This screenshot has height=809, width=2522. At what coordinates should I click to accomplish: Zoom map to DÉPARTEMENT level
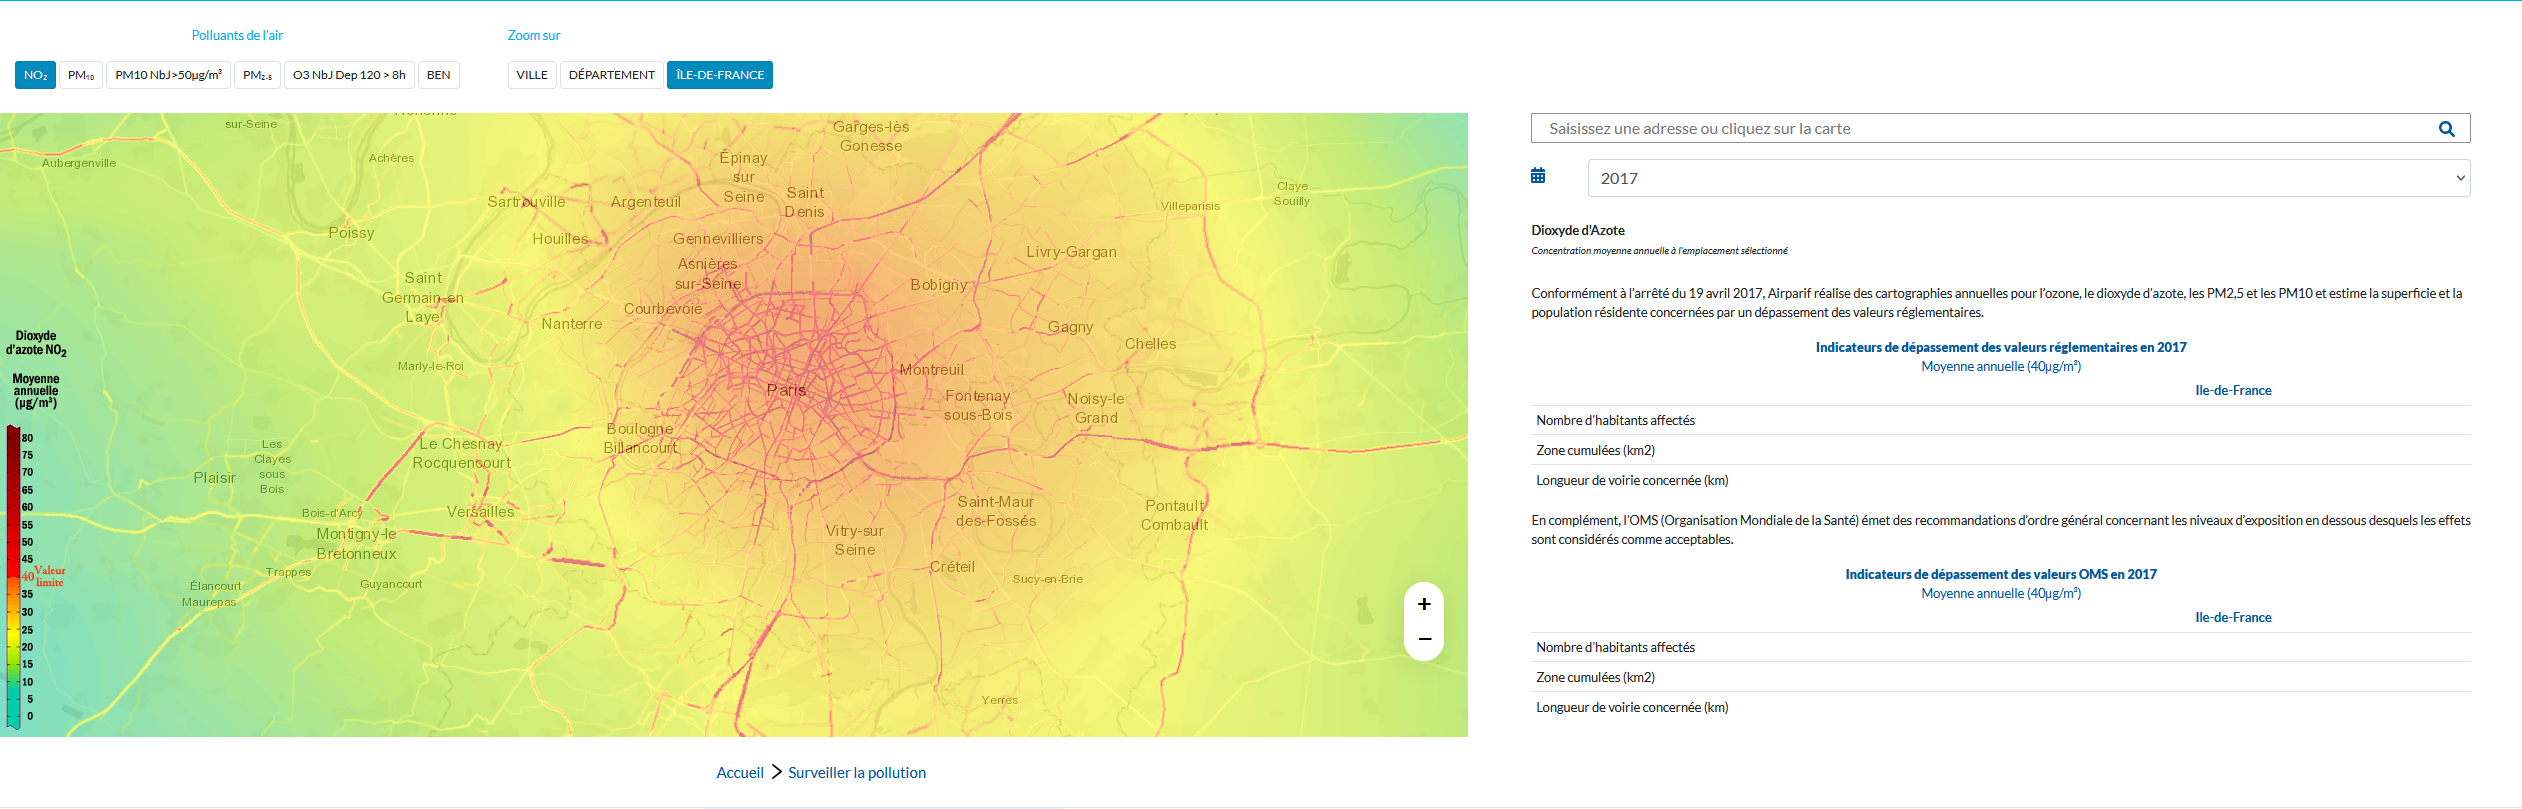click(611, 75)
